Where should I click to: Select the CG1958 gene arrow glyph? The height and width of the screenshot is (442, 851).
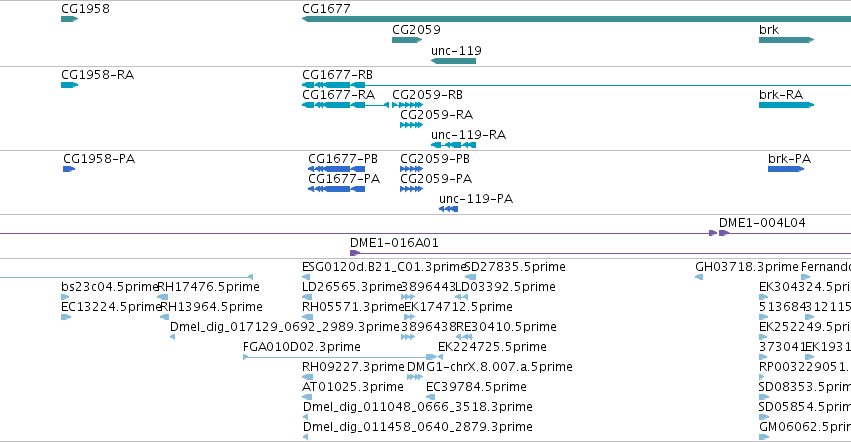point(69,19)
